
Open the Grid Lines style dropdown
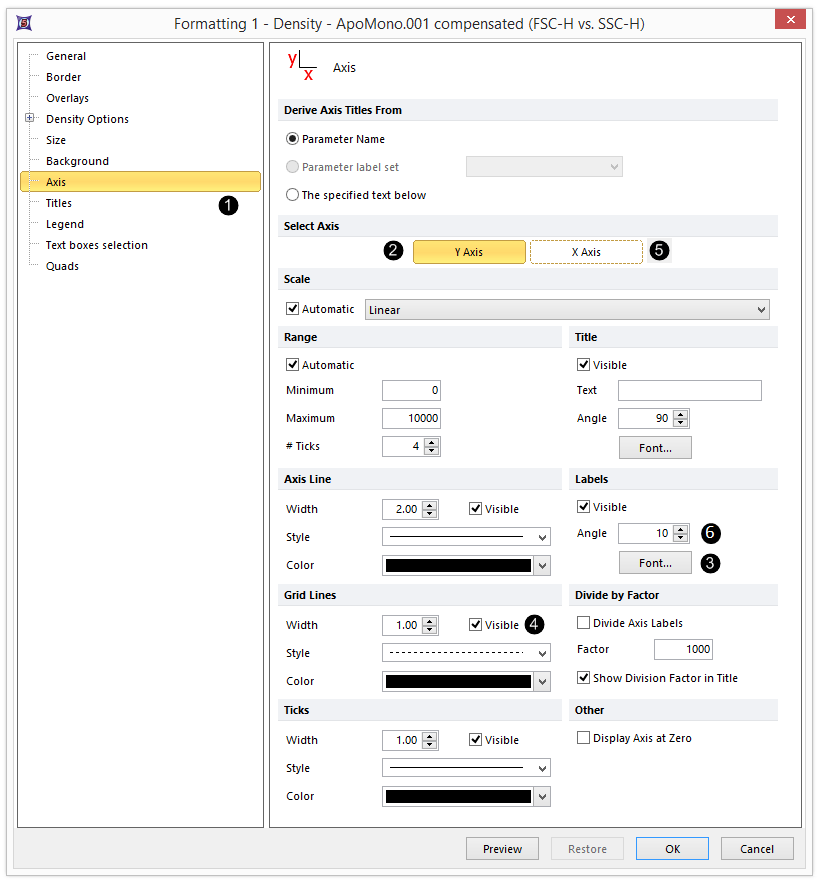[466, 652]
